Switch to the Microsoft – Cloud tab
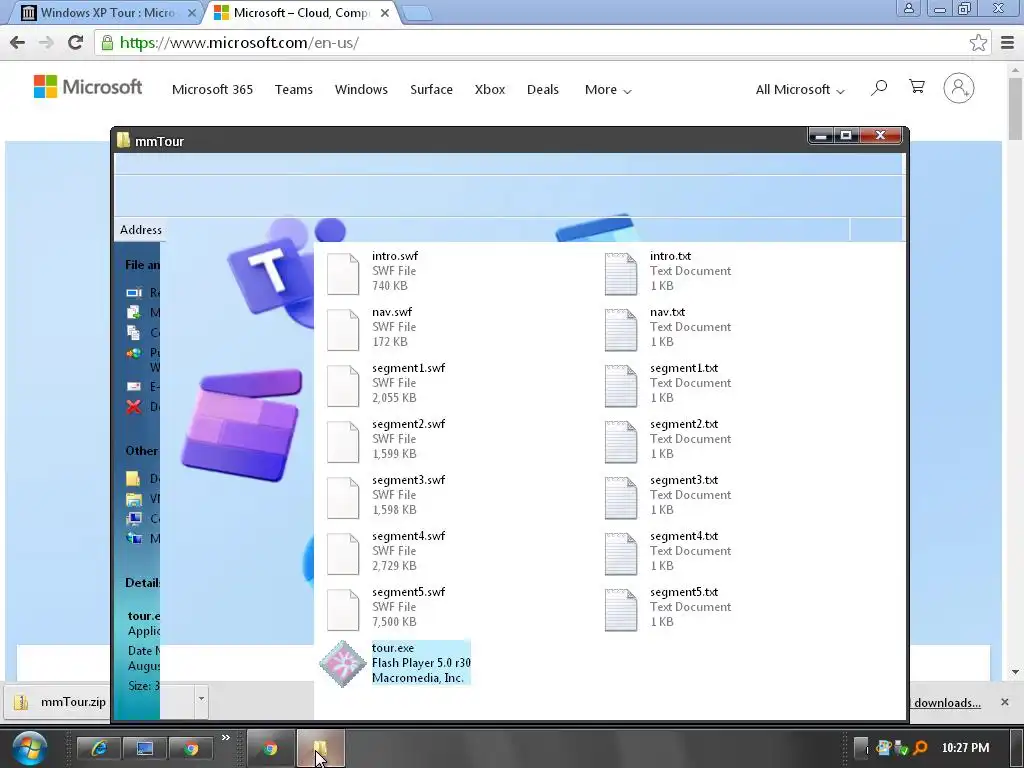1024x768 pixels. pyautogui.click(x=301, y=12)
